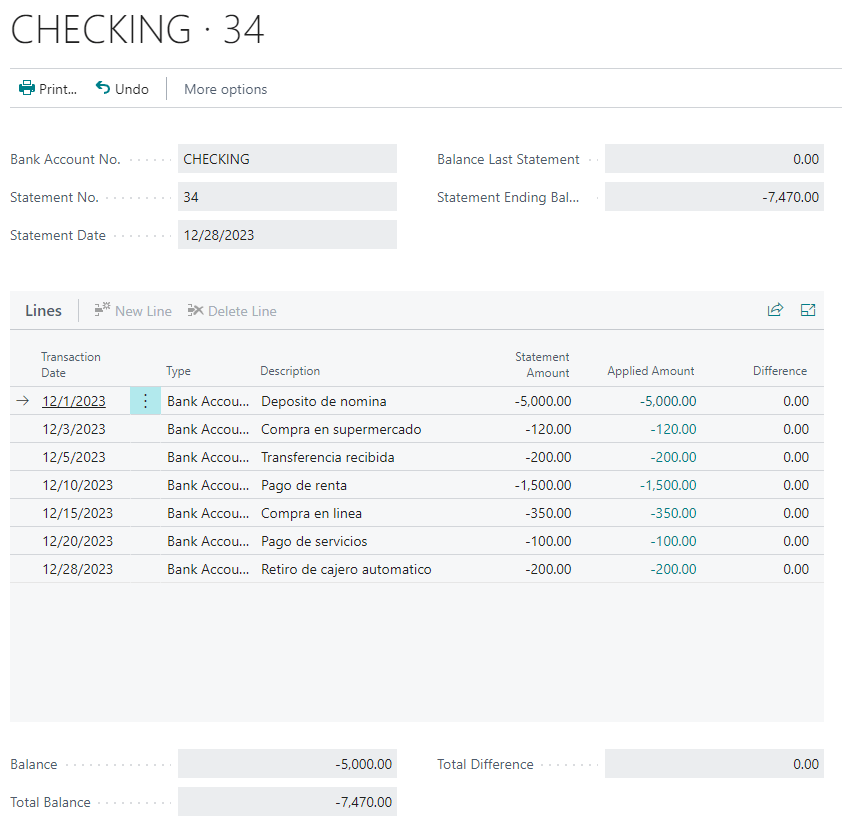Screen dimensions: 859x834
Task: Click the Undo arrow icon
Action: 103,88
